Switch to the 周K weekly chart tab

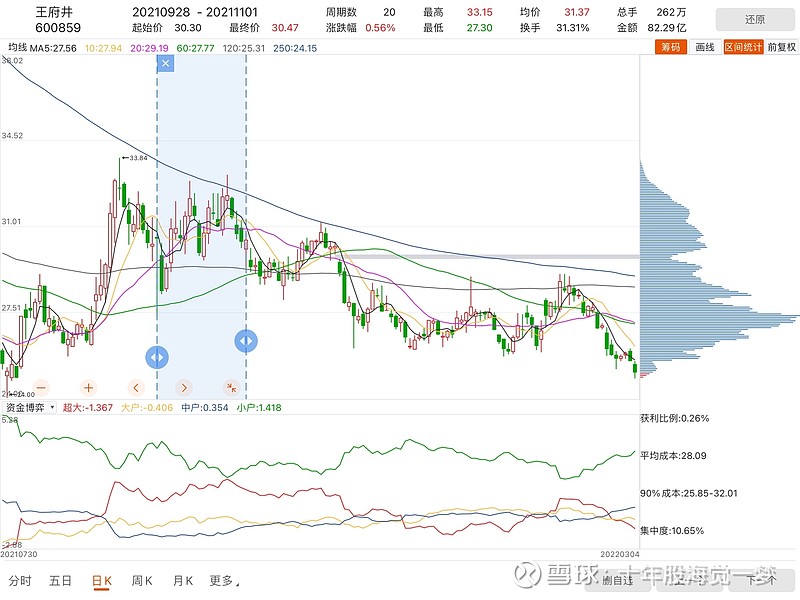tap(141, 581)
